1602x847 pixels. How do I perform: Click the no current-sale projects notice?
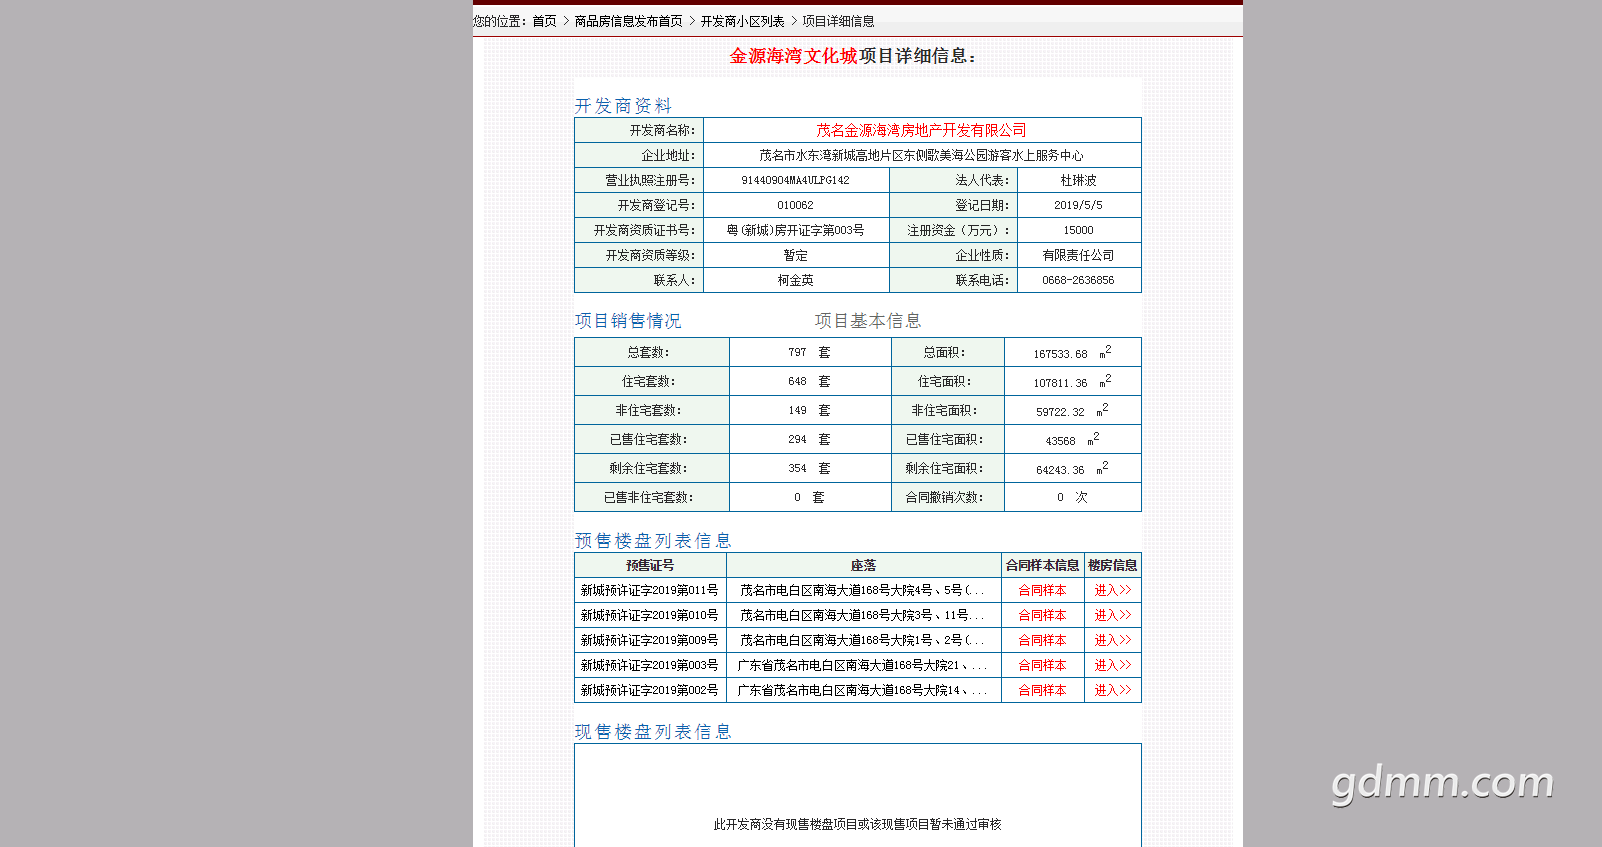point(857,824)
